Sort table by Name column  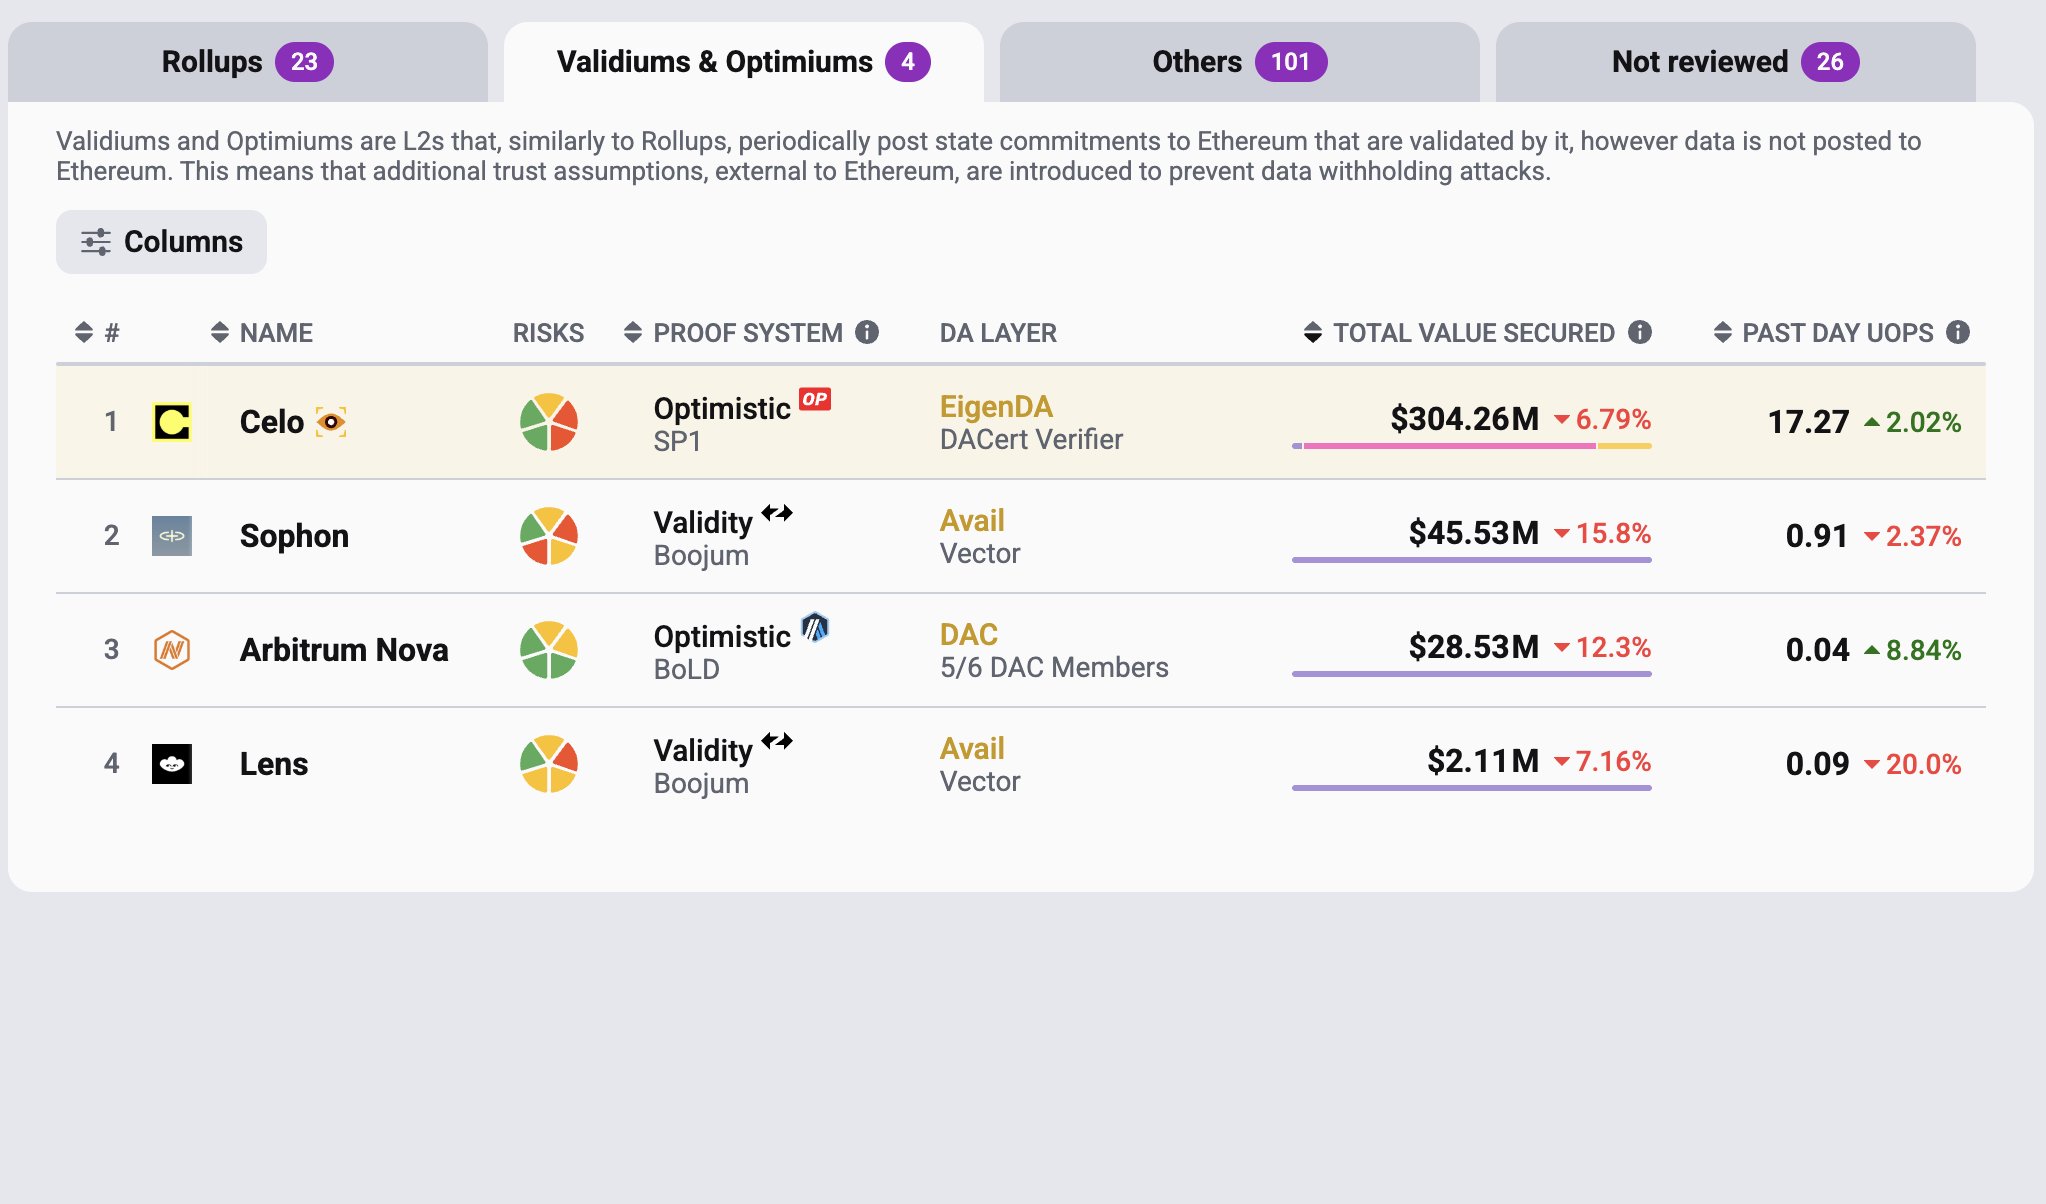pyautogui.click(x=263, y=333)
